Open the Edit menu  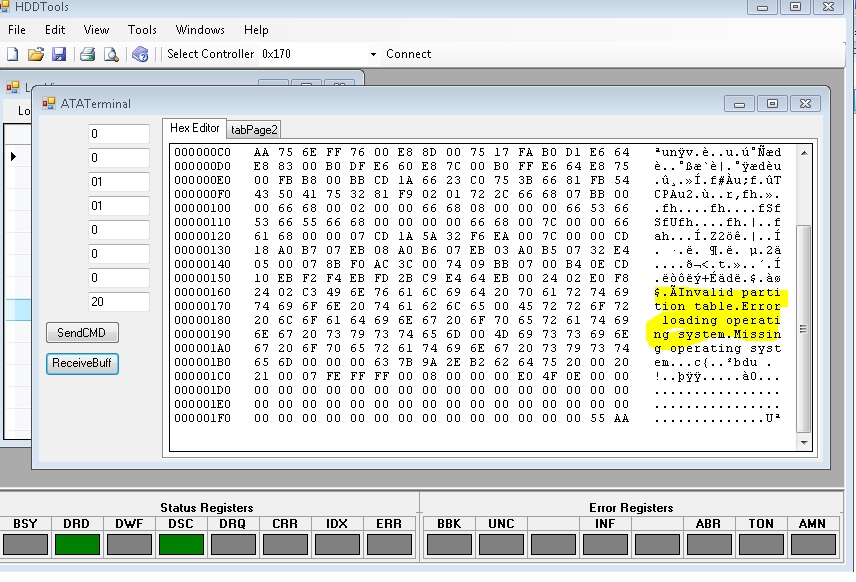tap(55, 30)
